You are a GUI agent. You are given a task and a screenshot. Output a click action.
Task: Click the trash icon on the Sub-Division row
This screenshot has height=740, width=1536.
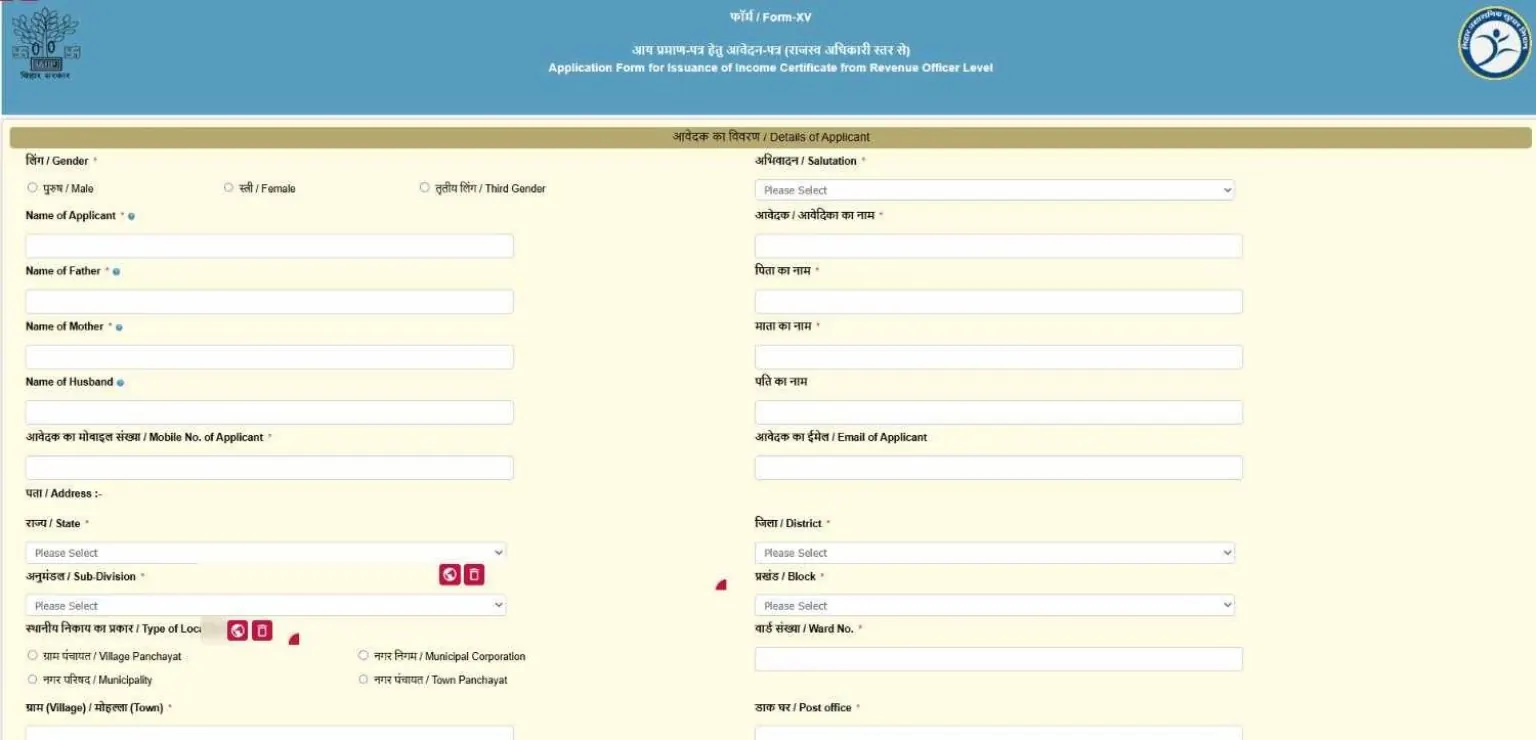[x=474, y=575]
